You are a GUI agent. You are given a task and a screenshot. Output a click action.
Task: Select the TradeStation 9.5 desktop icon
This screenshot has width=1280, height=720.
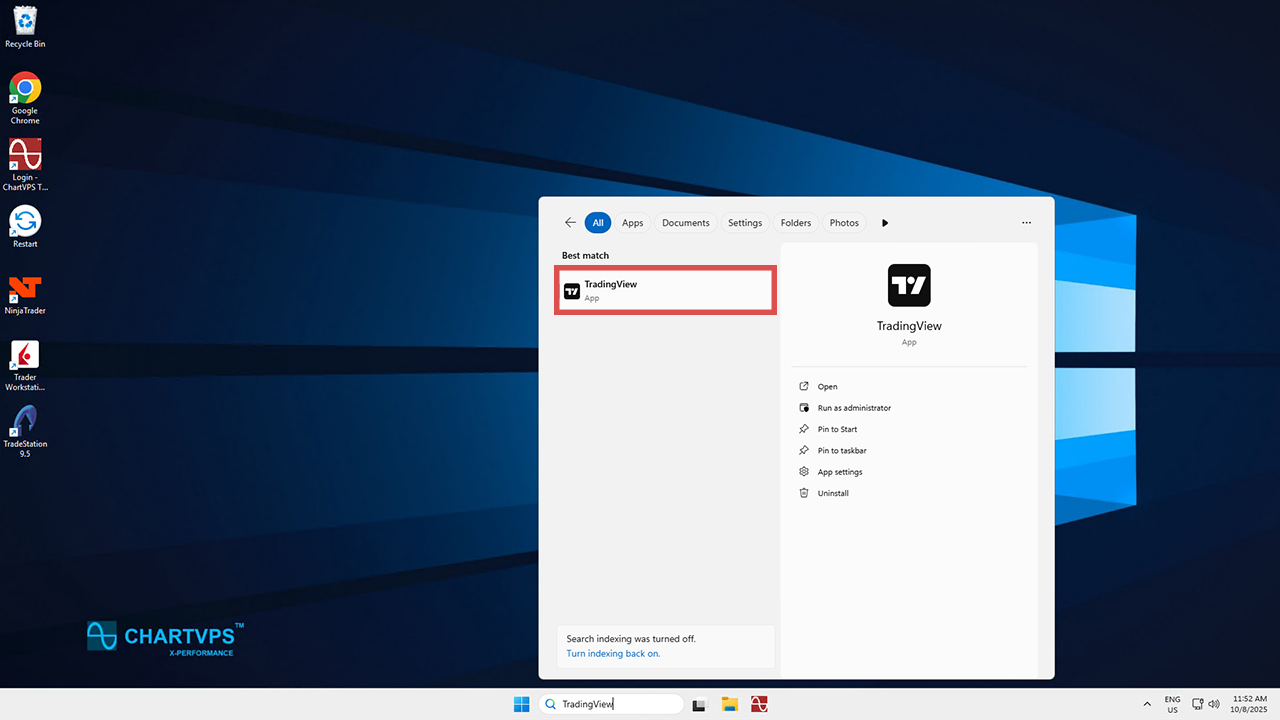(x=25, y=428)
